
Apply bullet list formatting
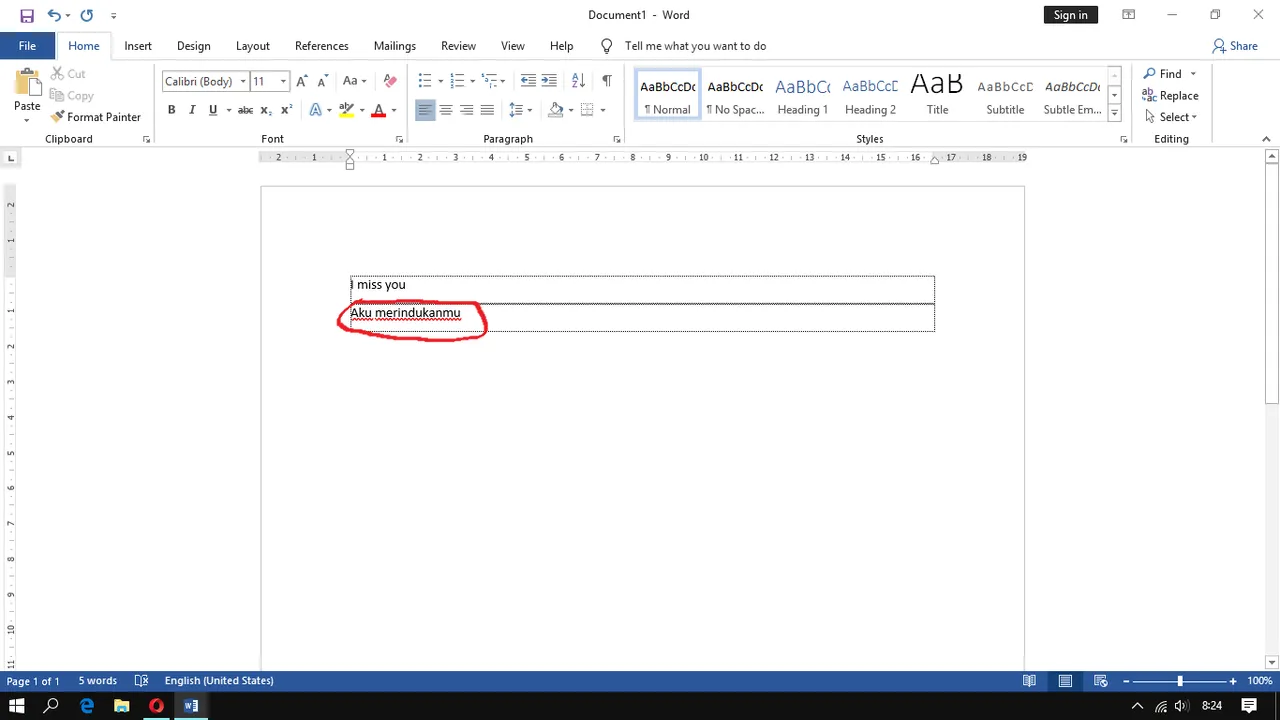[x=425, y=81]
